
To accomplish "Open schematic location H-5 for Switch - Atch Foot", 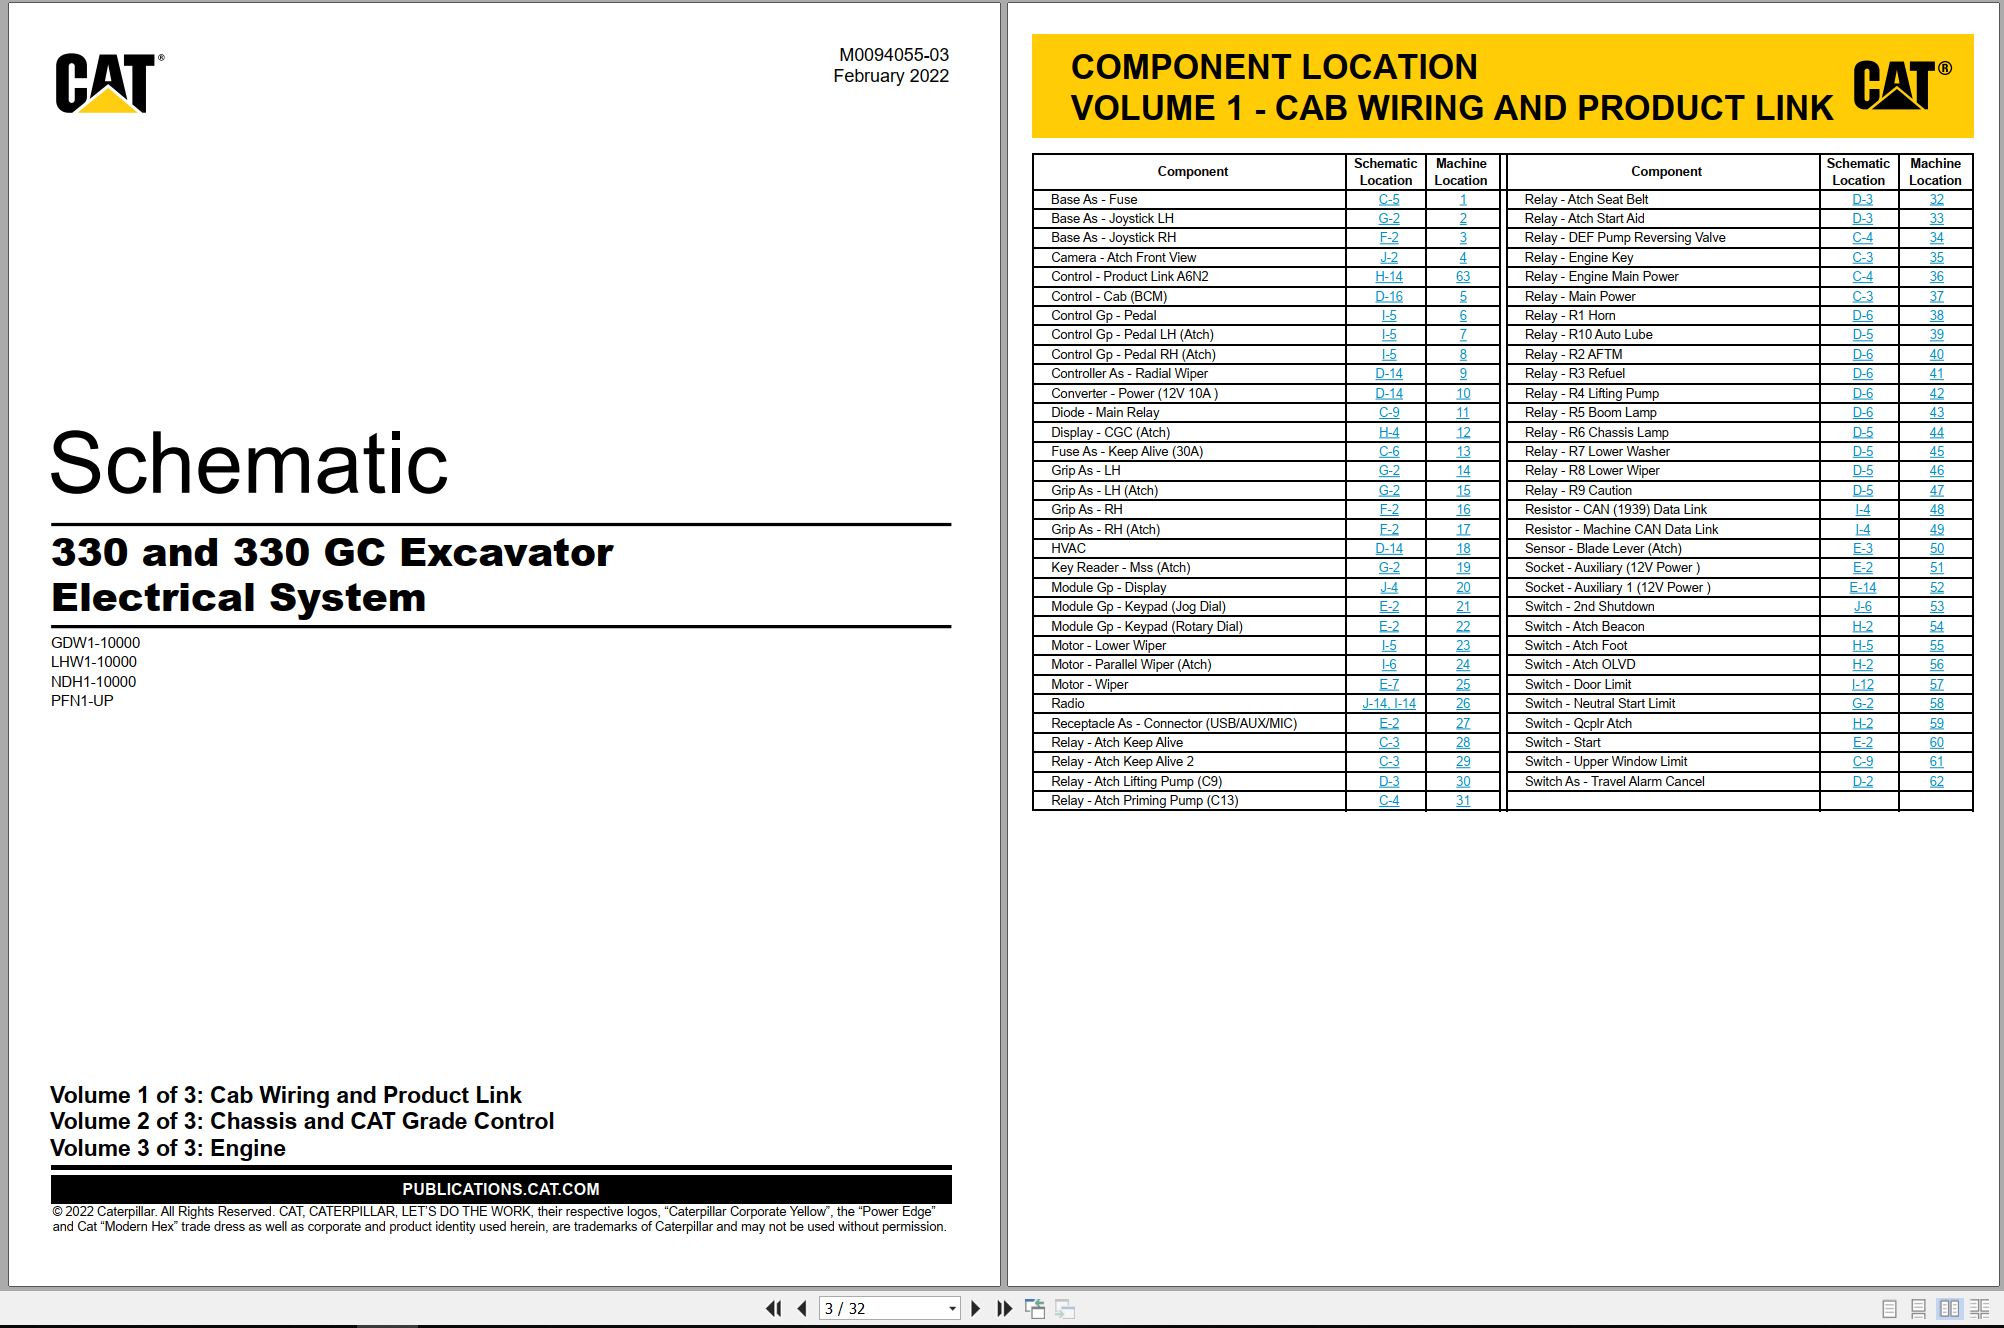I will [x=1862, y=646].
